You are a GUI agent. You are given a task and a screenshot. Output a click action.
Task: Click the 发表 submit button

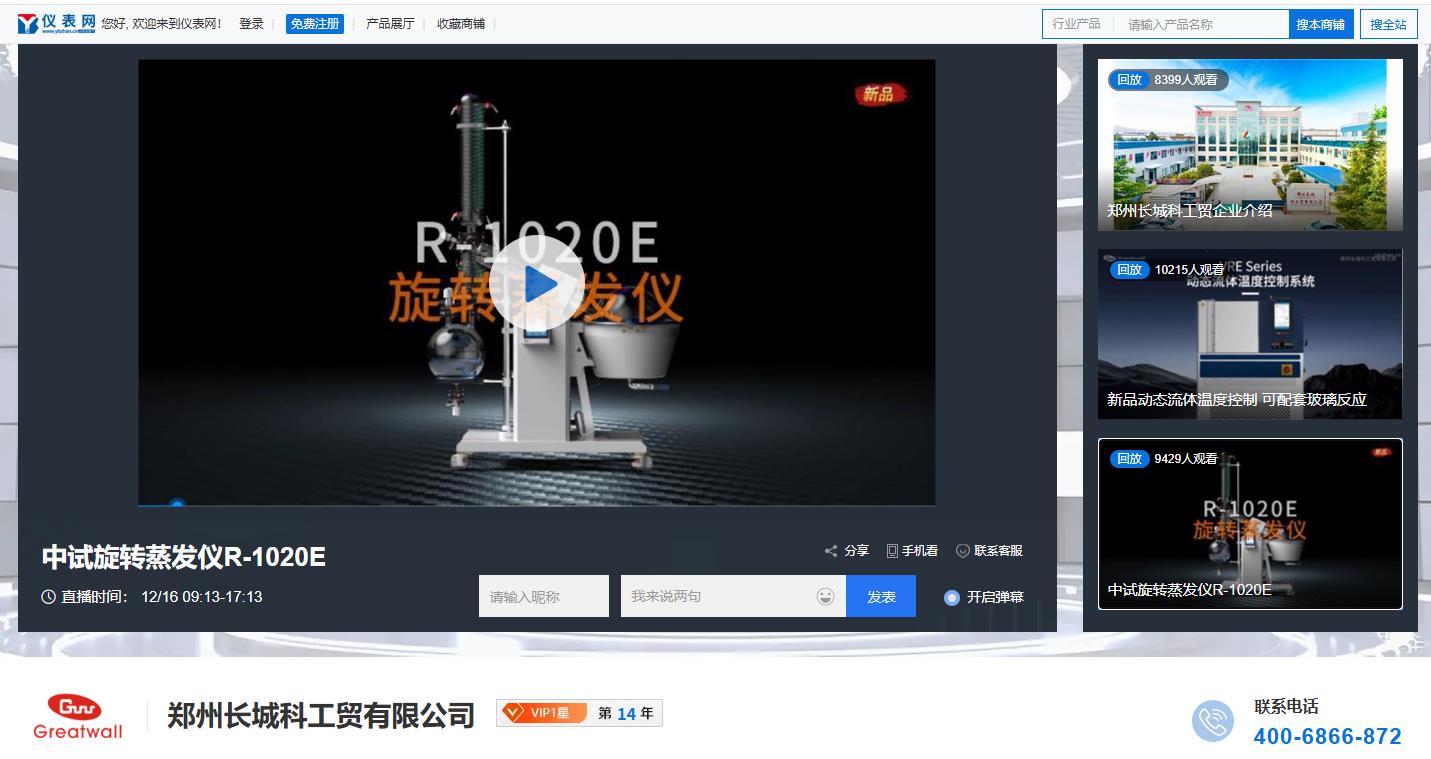(x=881, y=596)
